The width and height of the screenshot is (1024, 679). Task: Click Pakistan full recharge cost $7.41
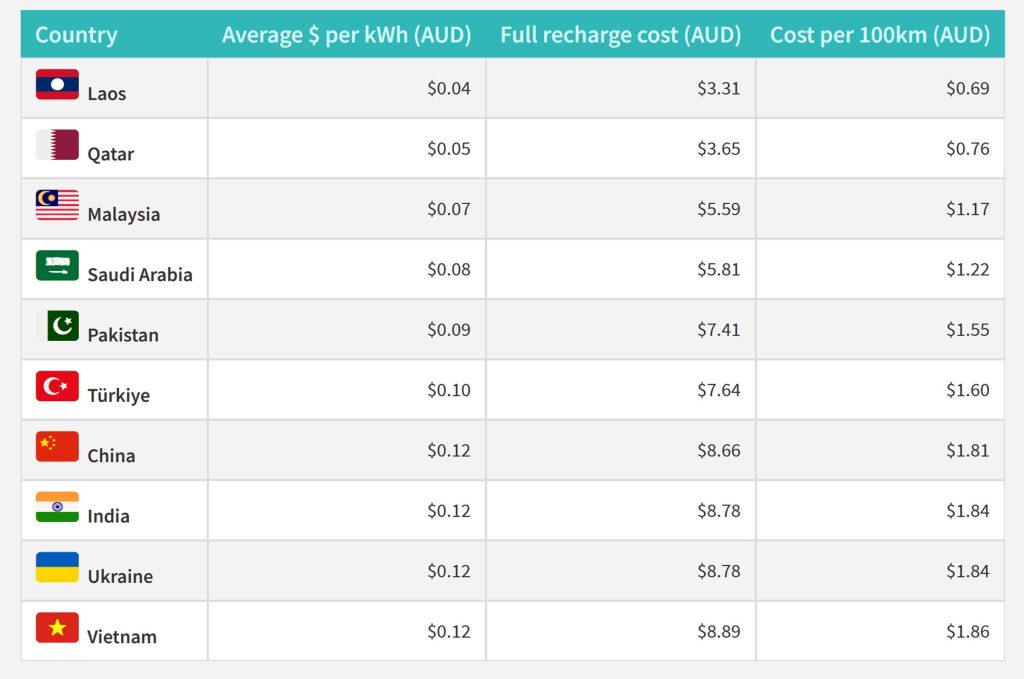[x=718, y=330]
